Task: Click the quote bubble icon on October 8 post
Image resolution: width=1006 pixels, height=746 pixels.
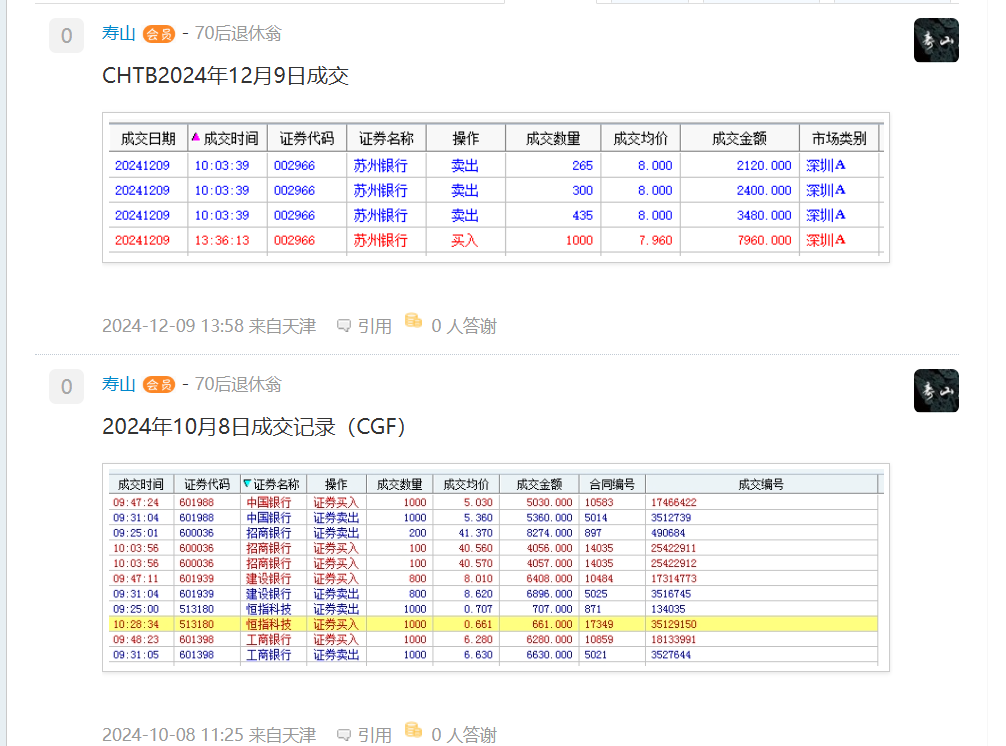Action: tap(344, 735)
